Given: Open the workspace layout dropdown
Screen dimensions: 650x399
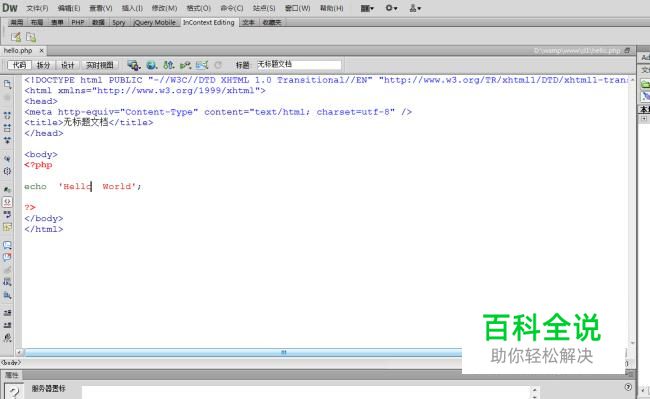Looking at the screenshot, I should [x=367, y=8].
